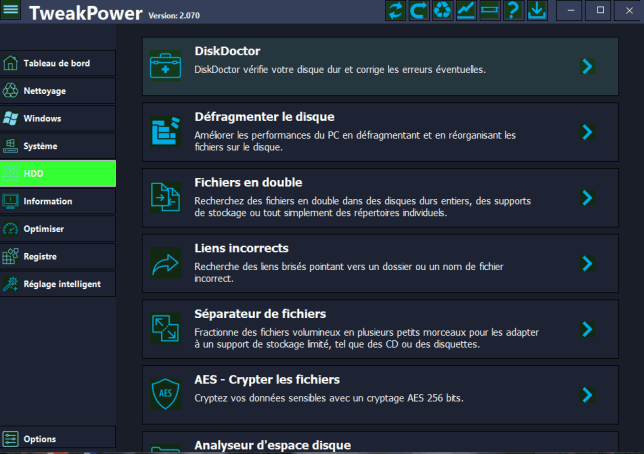Image resolution: width=644 pixels, height=454 pixels.
Task: Click the question mark help icon
Action: tap(513, 11)
